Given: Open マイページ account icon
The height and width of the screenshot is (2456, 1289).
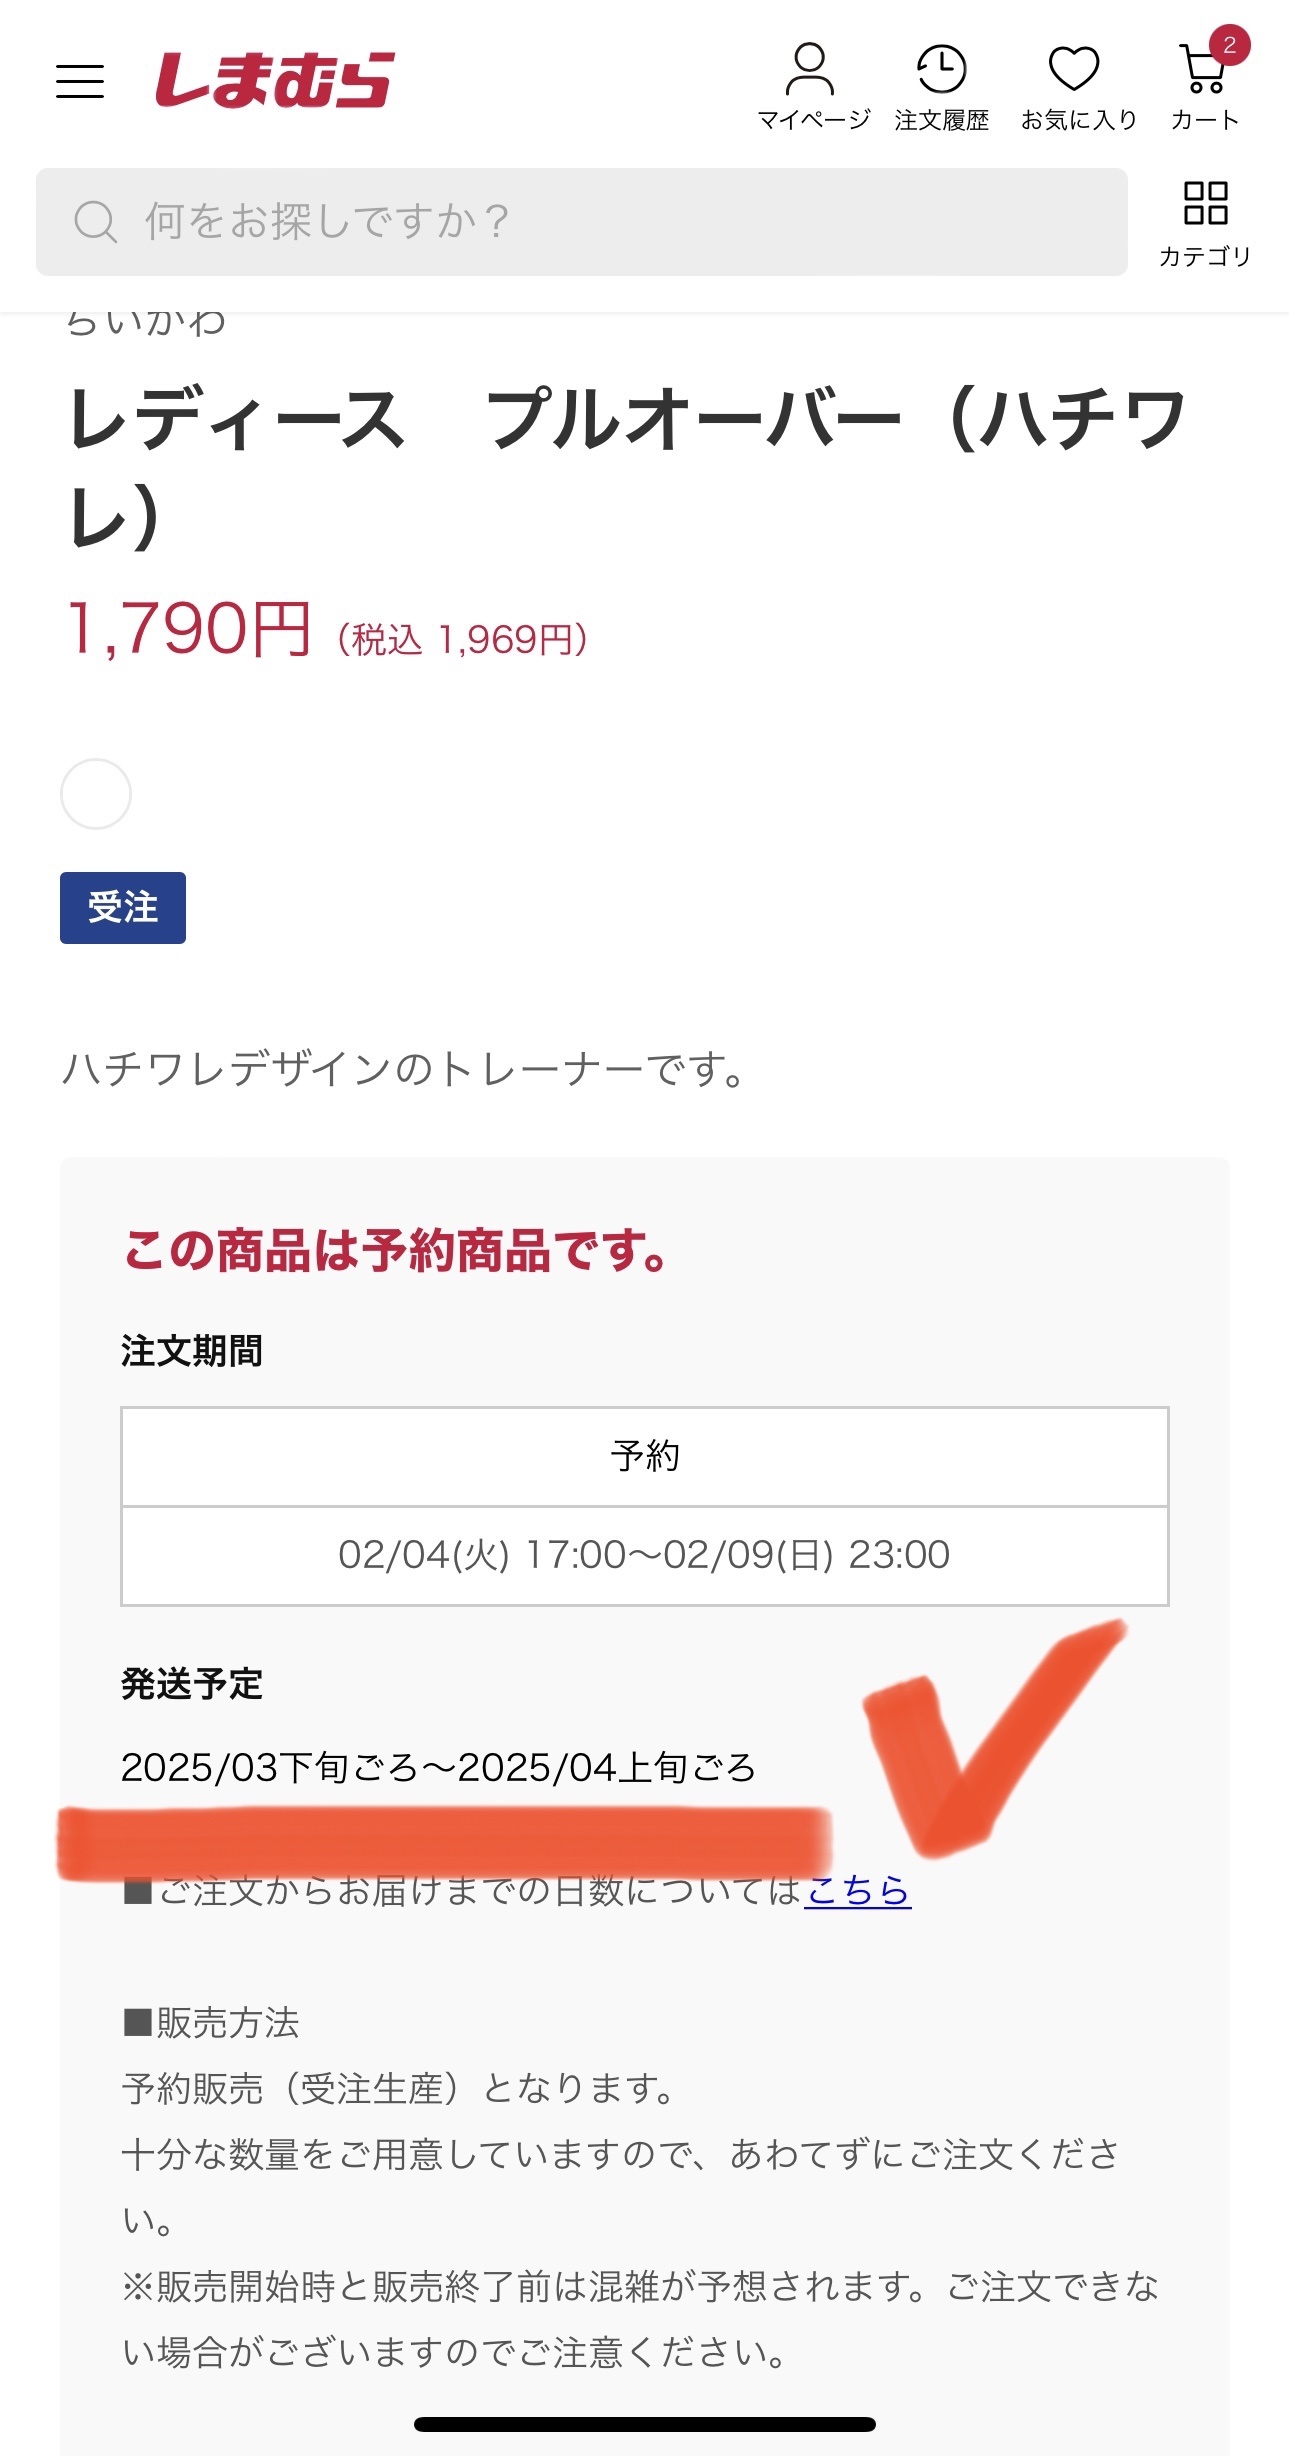Looking at the screenshot, I should (812, 87).
